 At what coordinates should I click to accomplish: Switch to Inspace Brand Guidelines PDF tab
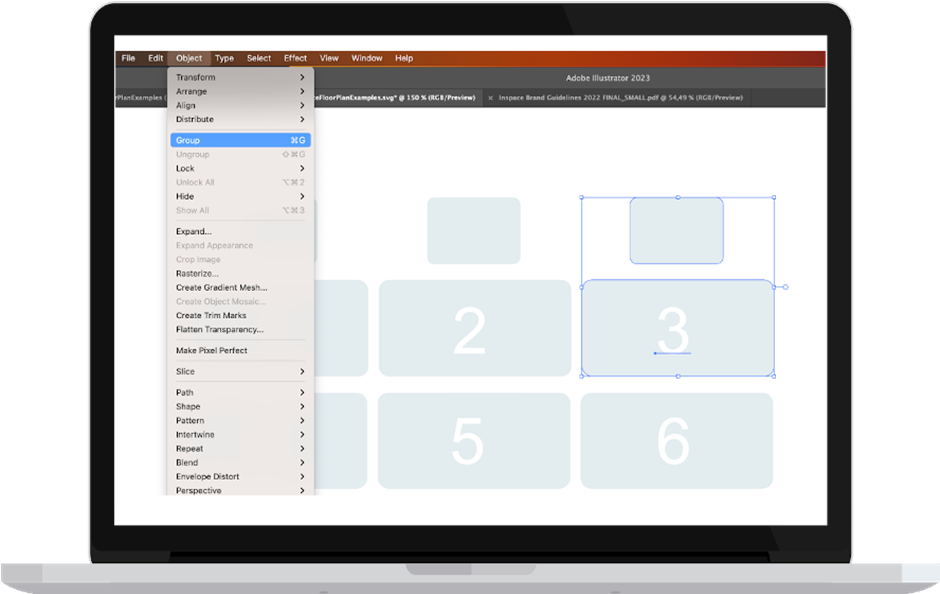point(620,98)
